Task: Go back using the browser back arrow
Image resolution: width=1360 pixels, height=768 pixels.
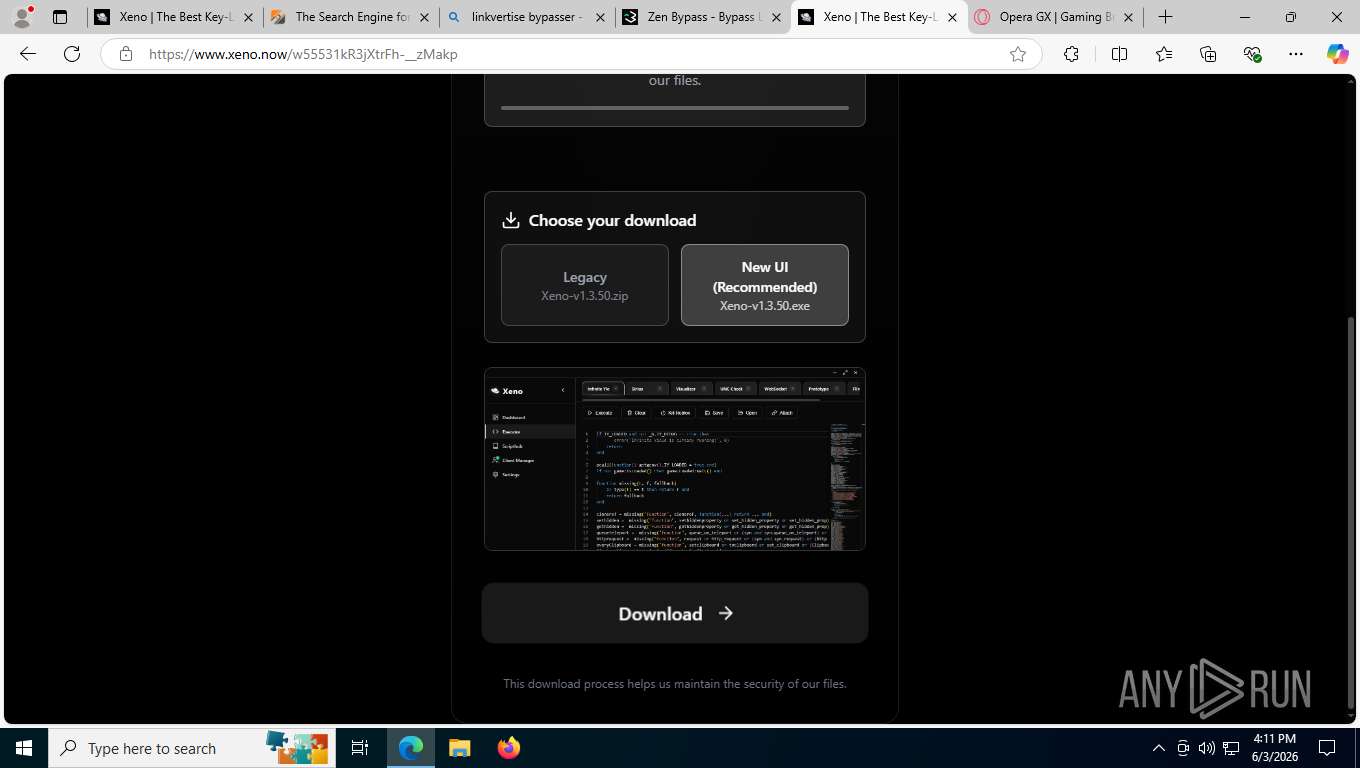Action: pyautogui.click(x=28, y=54)
